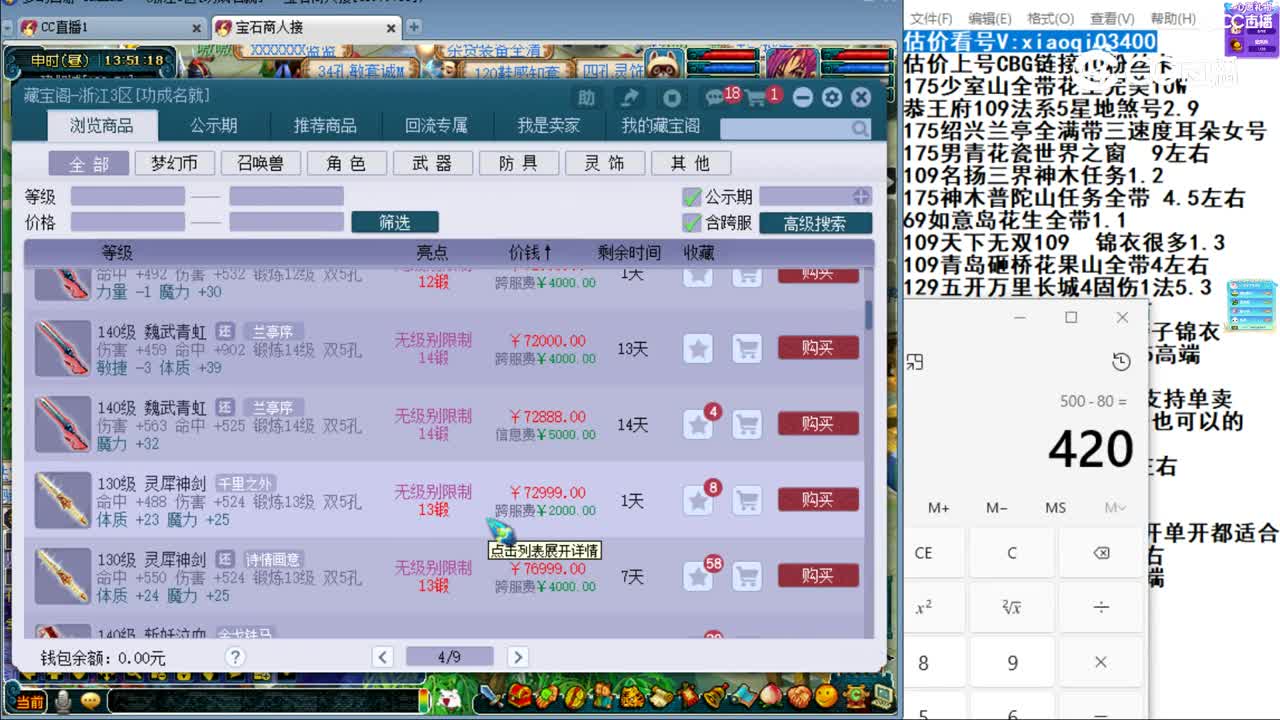Add the ¥76999.00 灵犀神剑 to cart
The height and width of the screenshot is (720, 1280).
[x=746, y=576]
